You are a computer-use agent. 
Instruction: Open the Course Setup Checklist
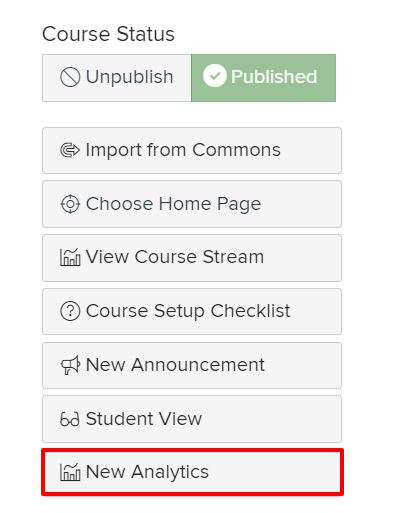[192, 311]
